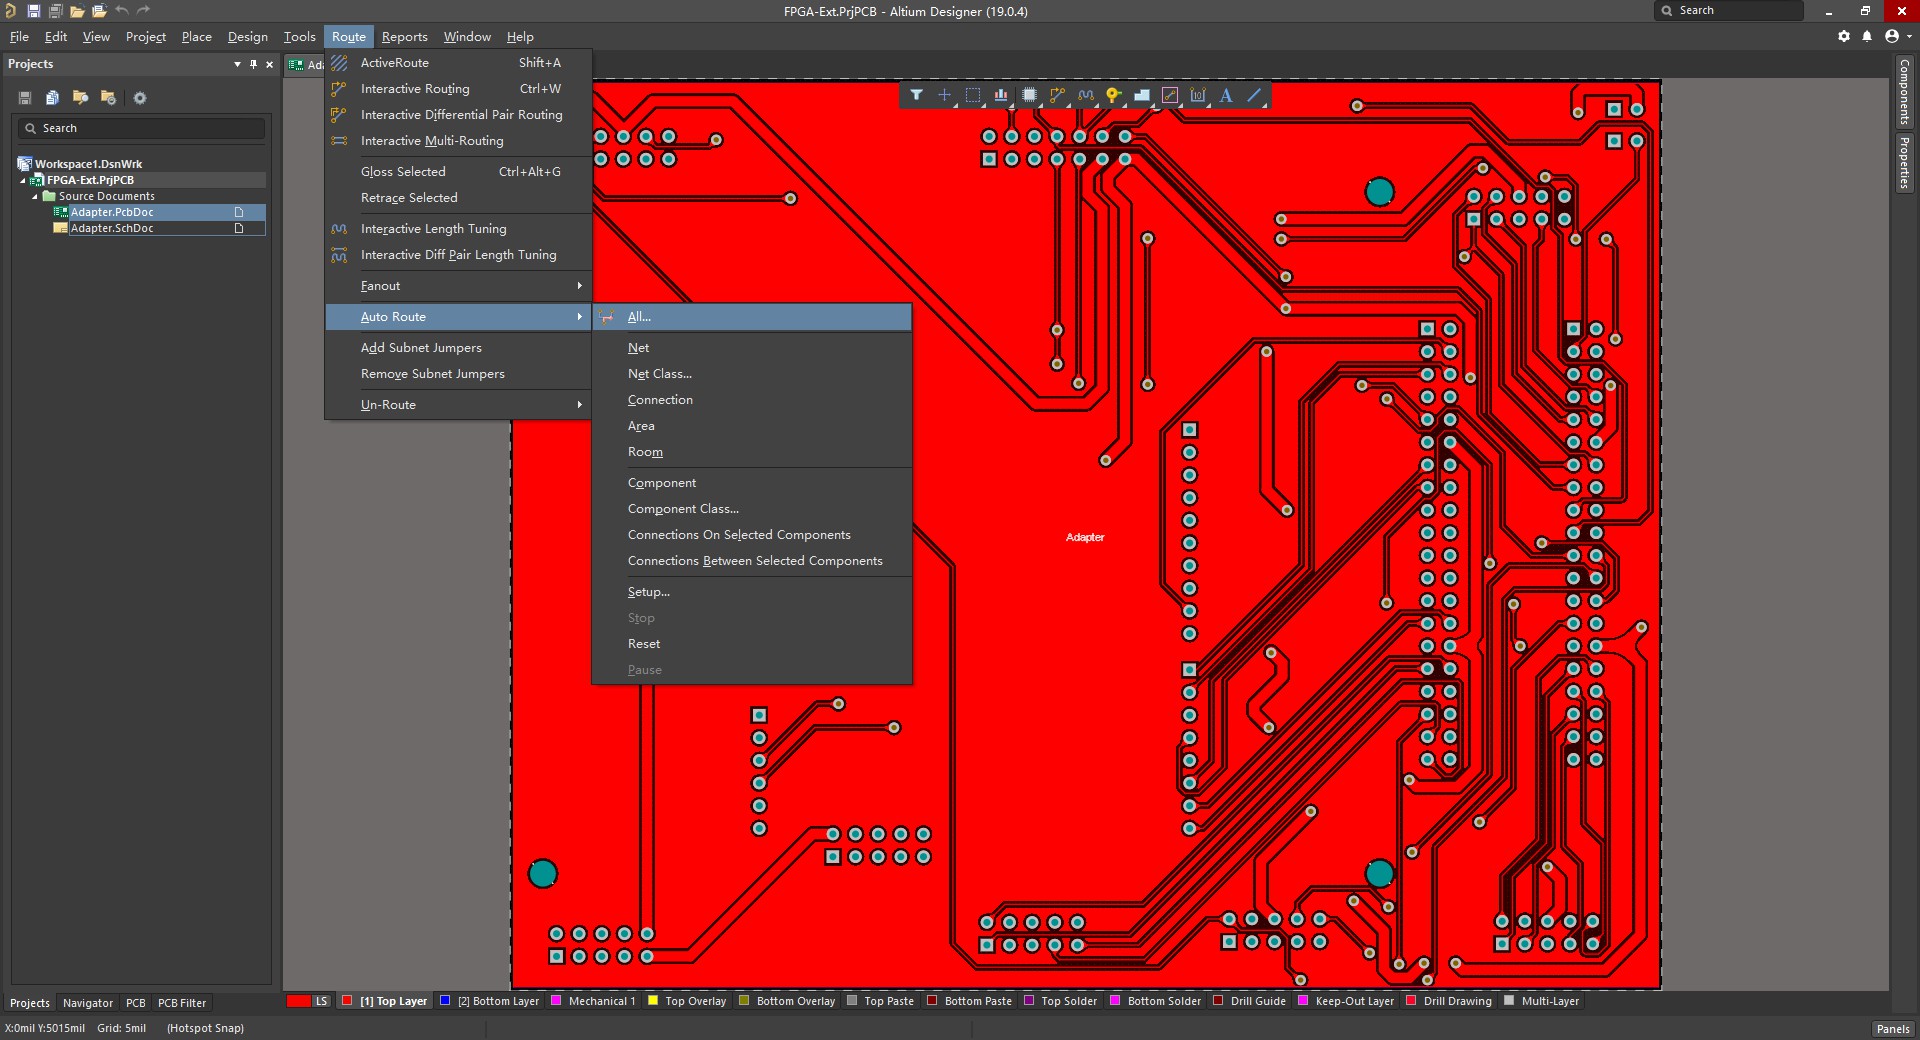Click the place string text tool
This screenshot has width=1920, height=1040.
point(1226,96)
